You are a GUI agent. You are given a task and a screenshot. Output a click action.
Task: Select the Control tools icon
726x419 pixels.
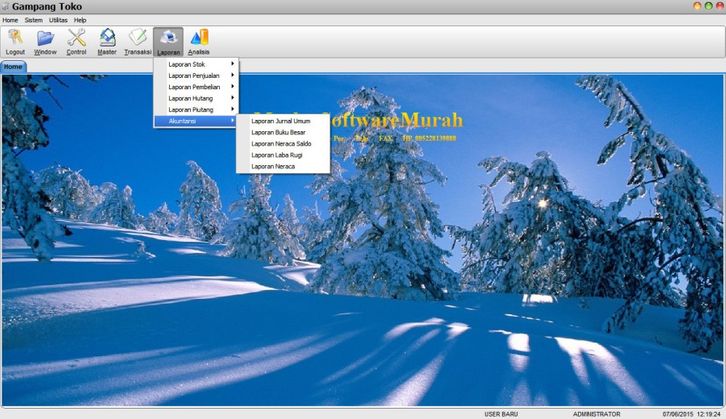(x=76, y=40)
